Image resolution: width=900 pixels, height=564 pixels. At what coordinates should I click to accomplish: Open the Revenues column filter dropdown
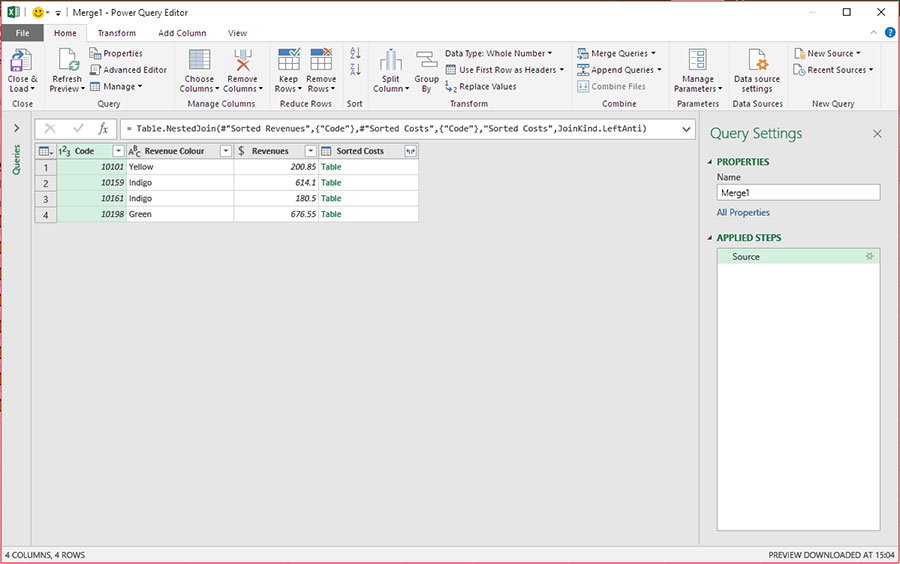(x=311, y=151)
